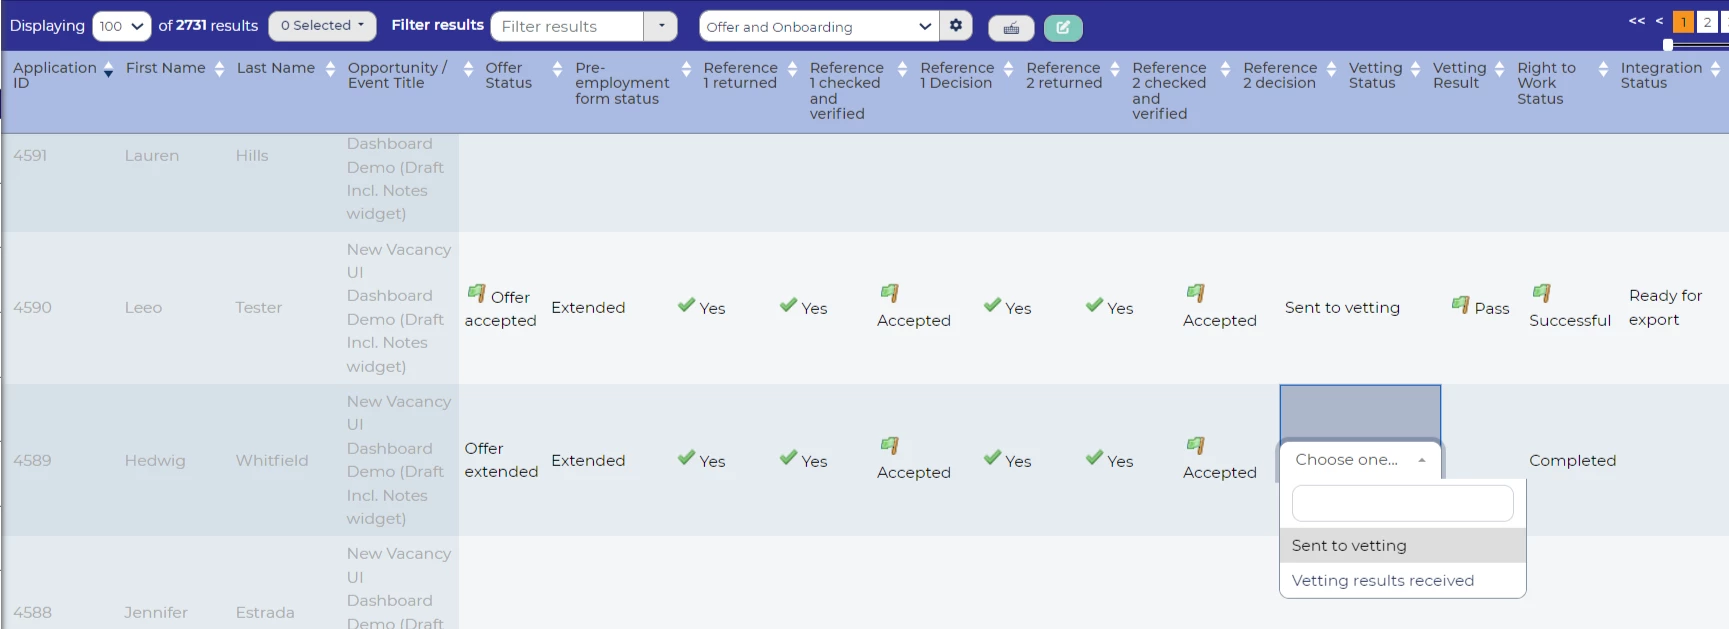
Task: Click the horizontal slider handle under pagination
Action: tap(1667, 45)
